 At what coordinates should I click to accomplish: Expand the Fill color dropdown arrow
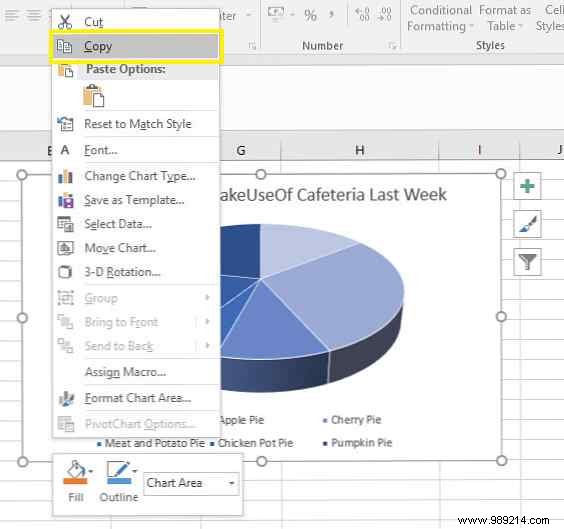[x=91, y=471]
